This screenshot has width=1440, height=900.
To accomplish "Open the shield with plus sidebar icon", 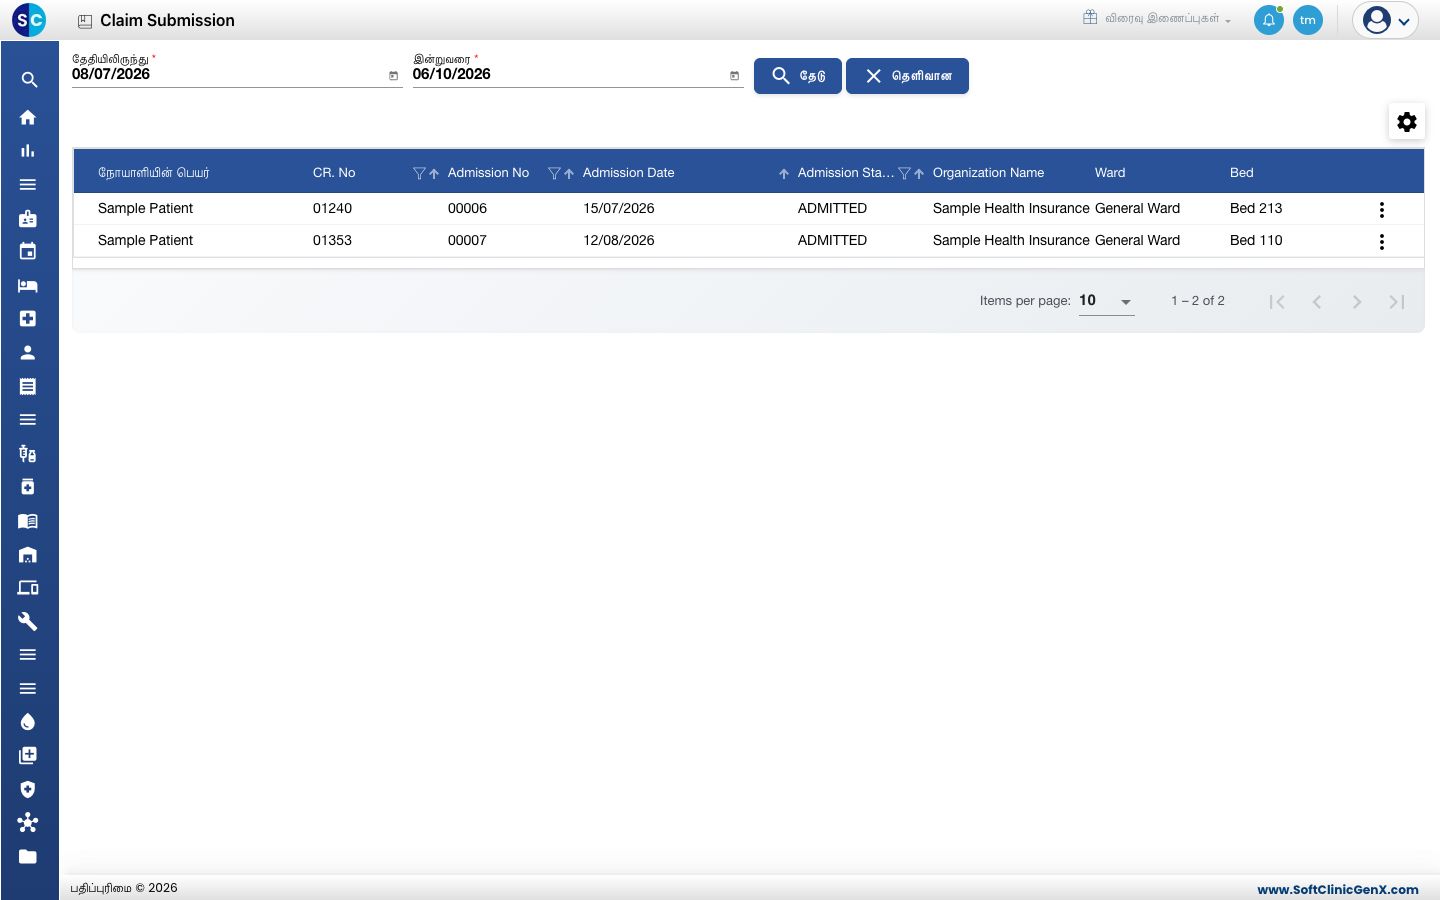I will [28, 789].
